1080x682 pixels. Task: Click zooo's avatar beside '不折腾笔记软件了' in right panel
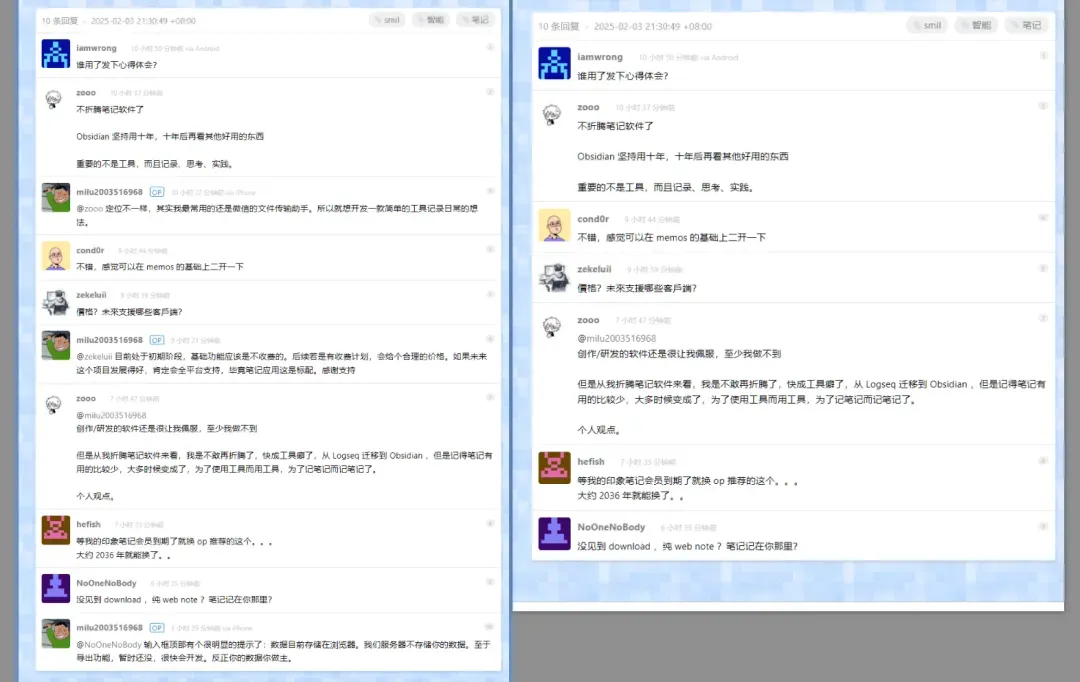552,114
